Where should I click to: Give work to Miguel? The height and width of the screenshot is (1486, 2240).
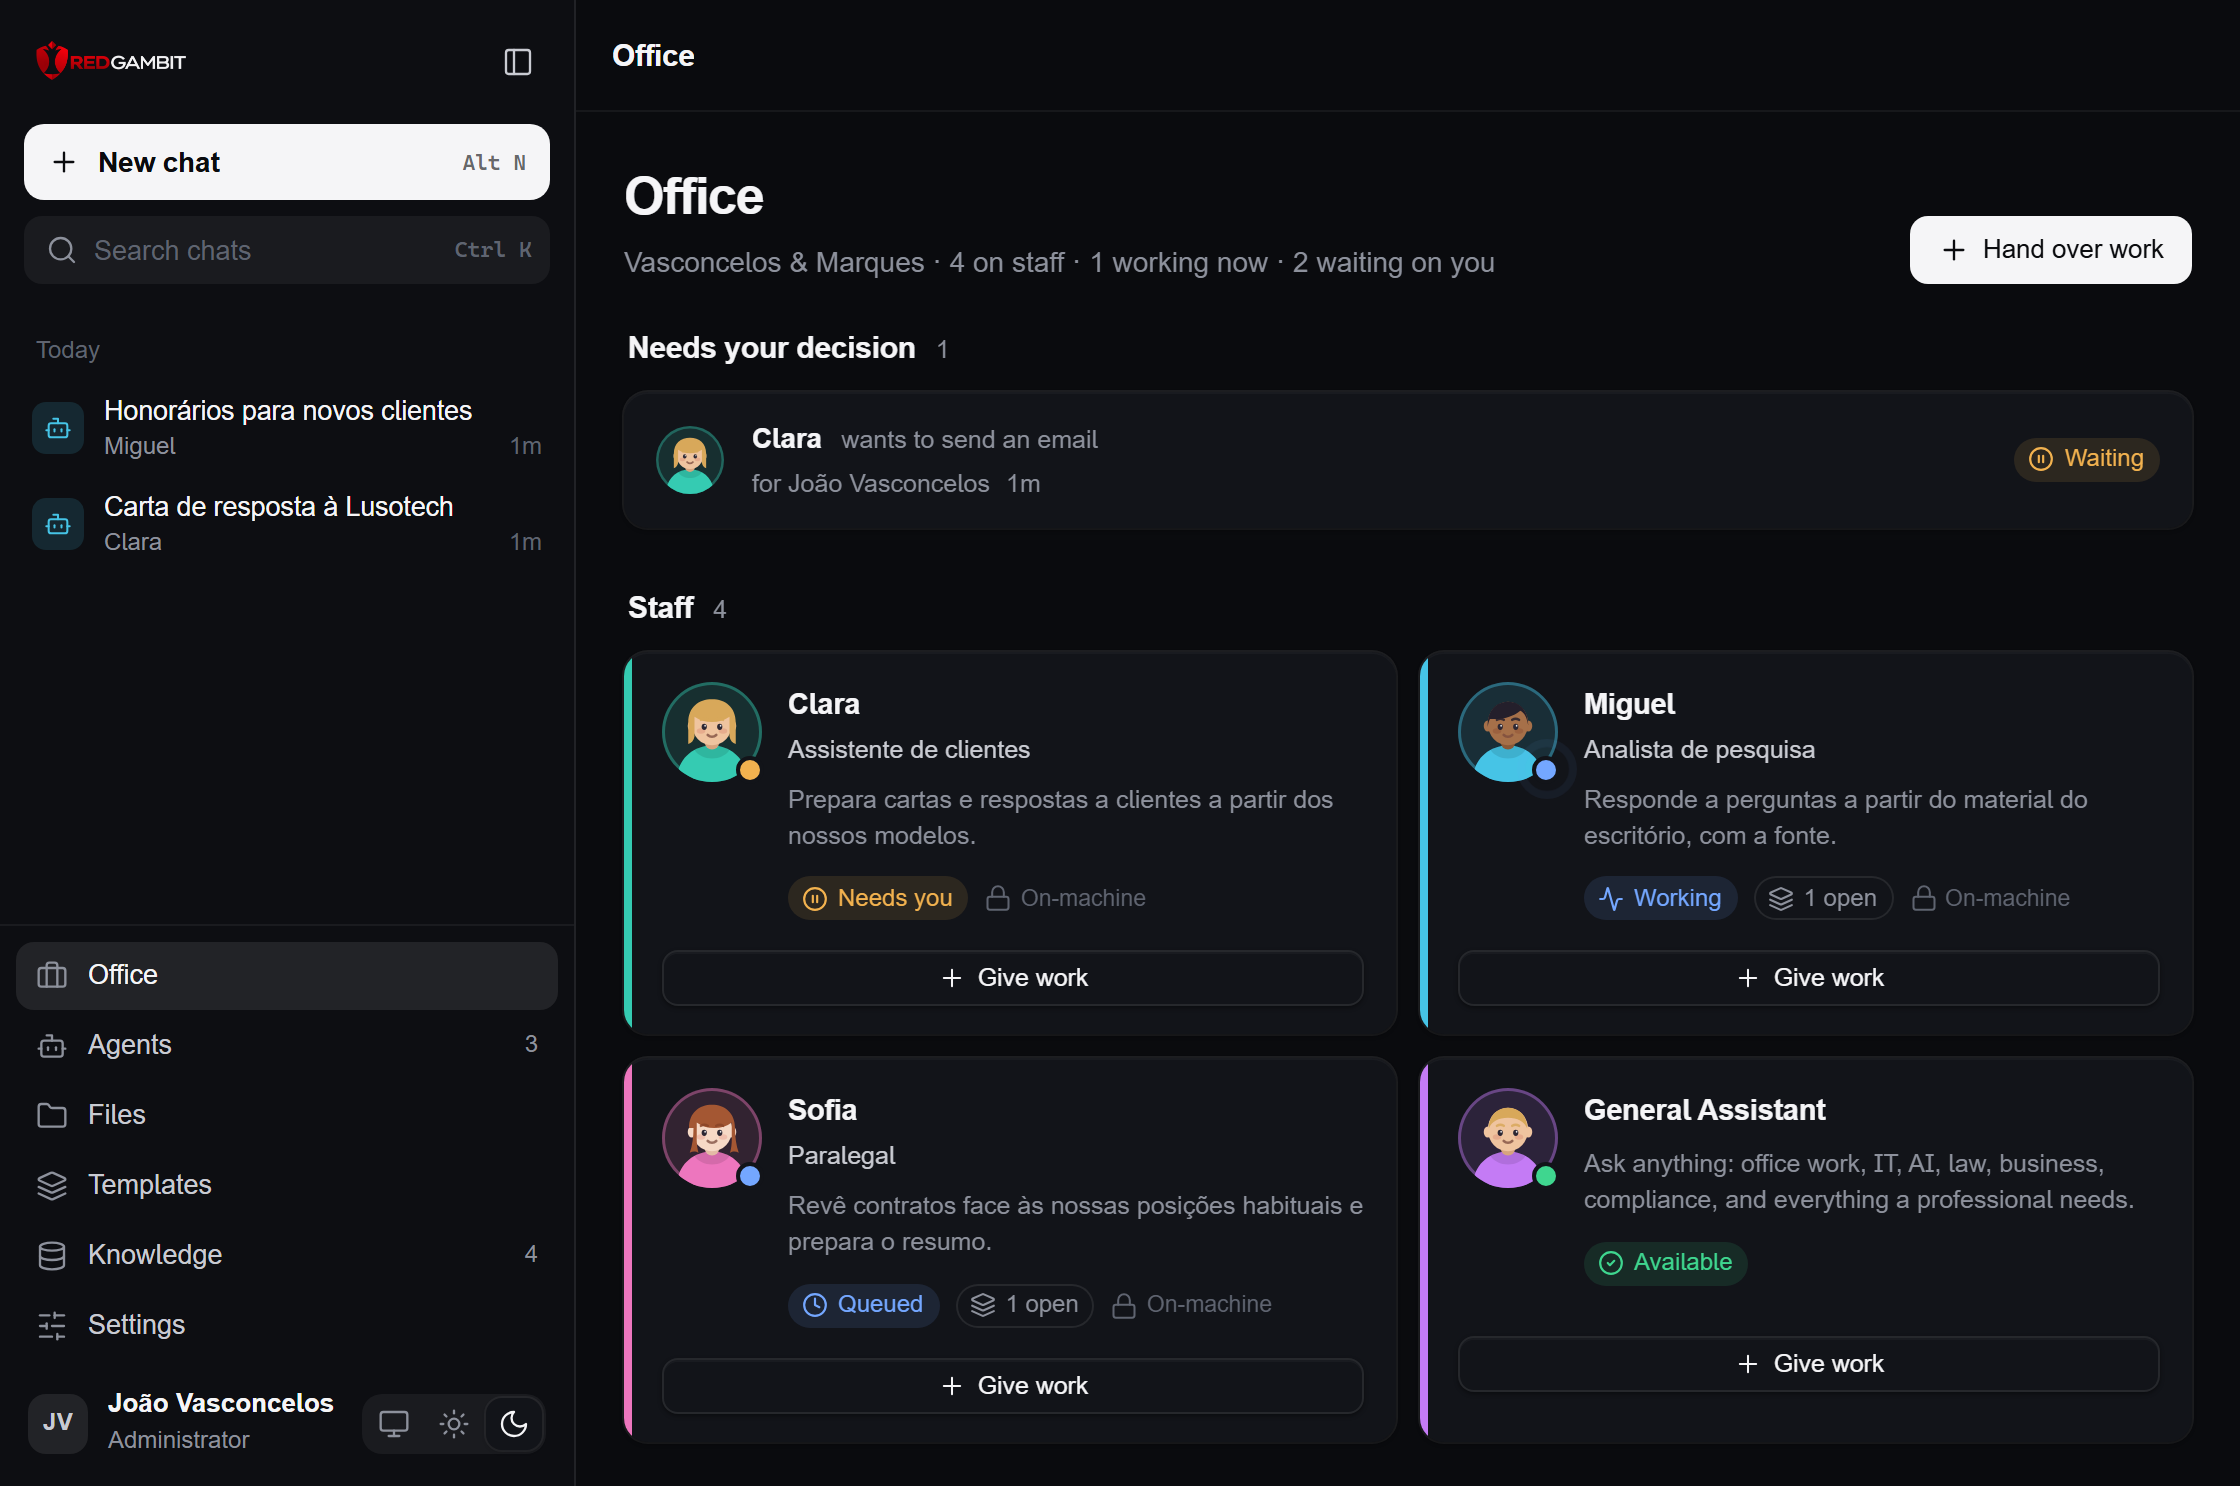point(1808,978)
